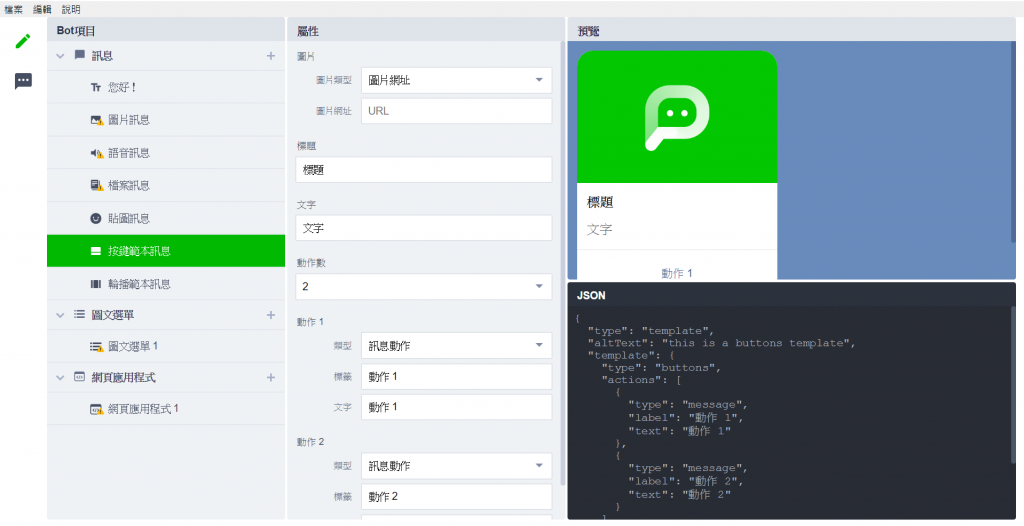Select the 網頁應用程式 1 item
The height and width of the screenshot is (526, 1024).
tap(166, 409)
